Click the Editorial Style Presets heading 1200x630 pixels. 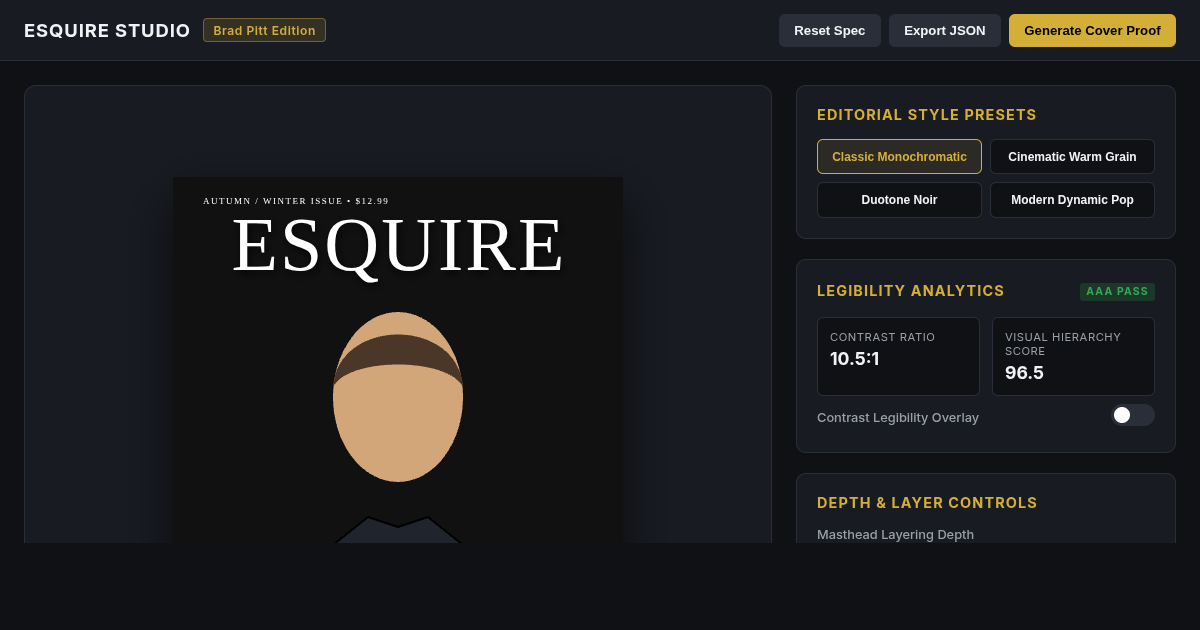click(x=927, y=115)
